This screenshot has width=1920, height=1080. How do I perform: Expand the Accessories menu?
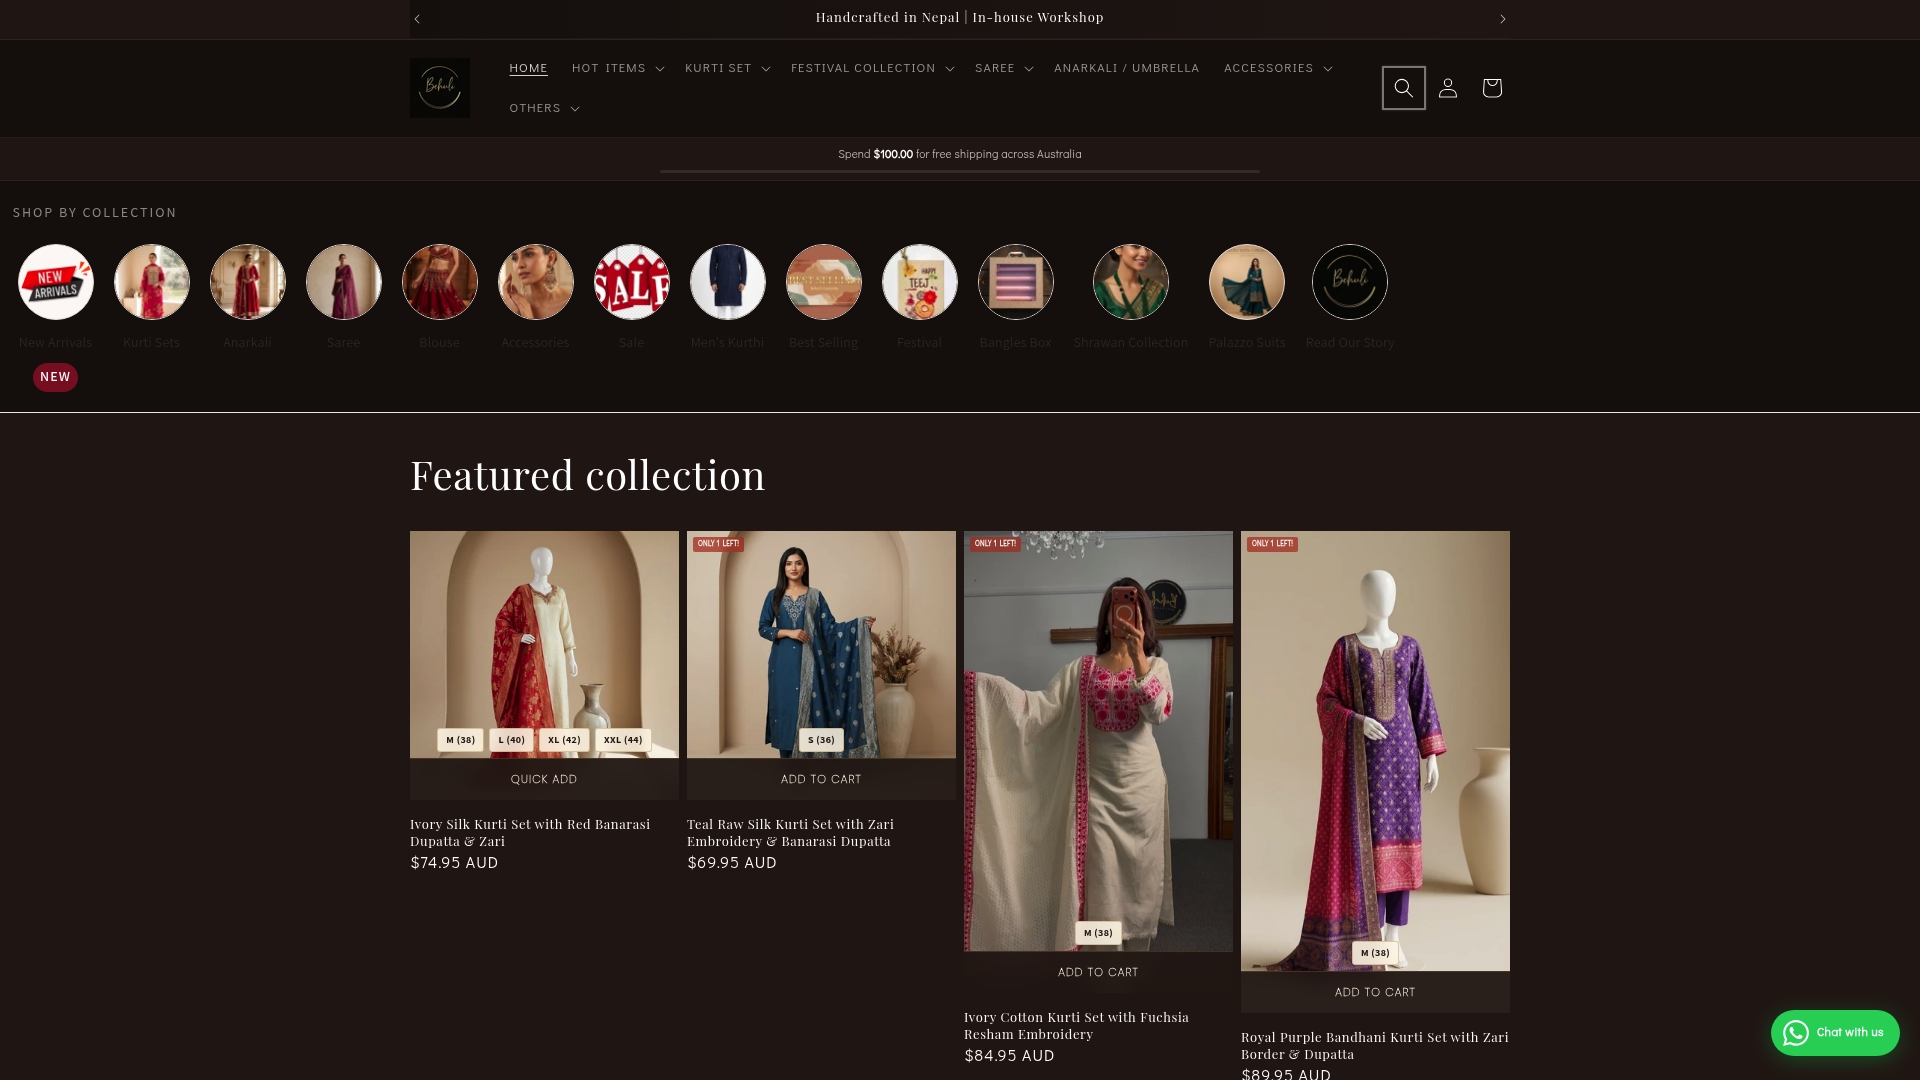coord(1278,68)
